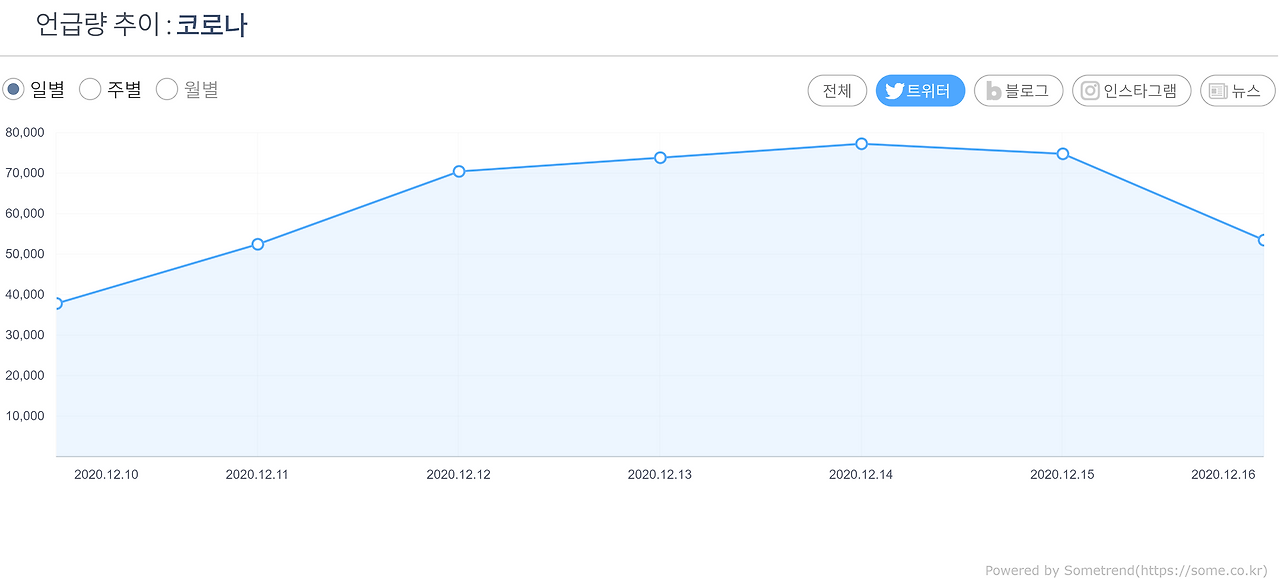Screen dimensions: 1280x579
Task: Click the Instagram camera icon
Action: 1090,91
